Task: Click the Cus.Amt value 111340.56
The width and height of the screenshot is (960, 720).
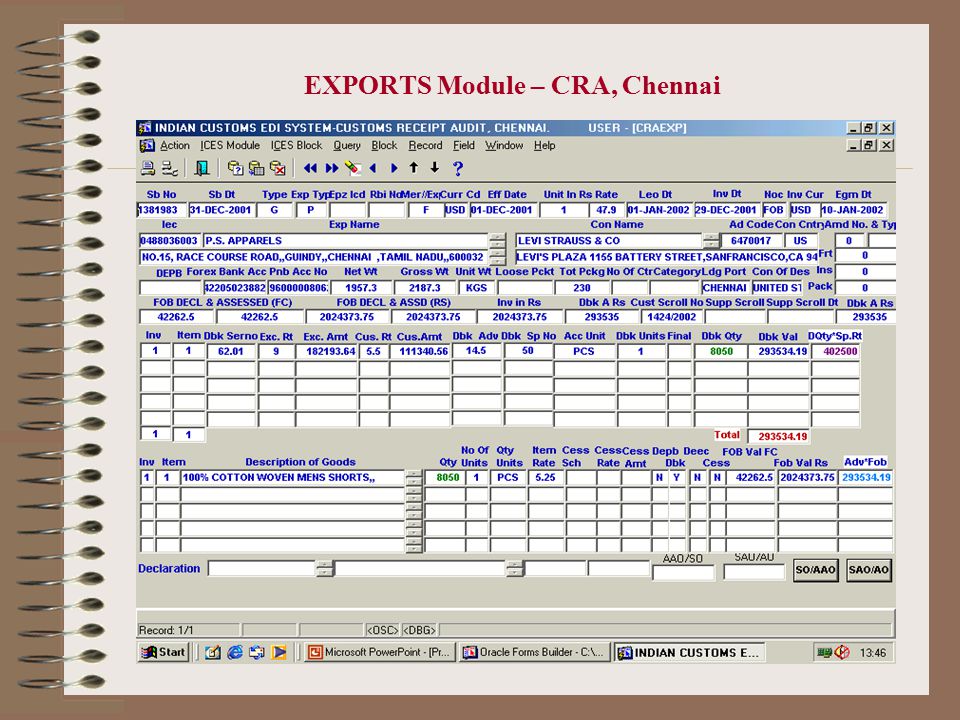Action: [x=420, y=351]
